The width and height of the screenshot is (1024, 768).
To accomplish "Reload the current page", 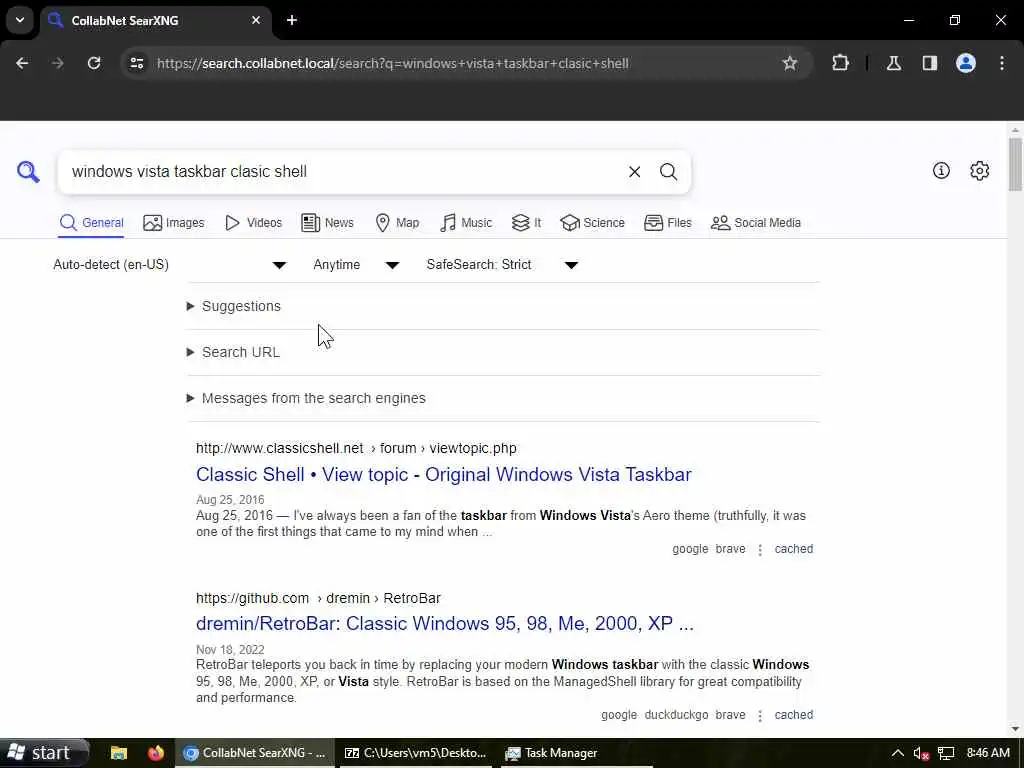I will coord(94,63).
